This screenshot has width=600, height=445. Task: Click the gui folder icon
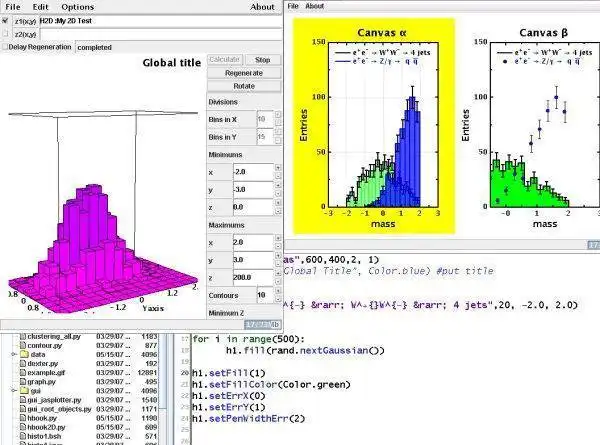[x=24, y=391]
